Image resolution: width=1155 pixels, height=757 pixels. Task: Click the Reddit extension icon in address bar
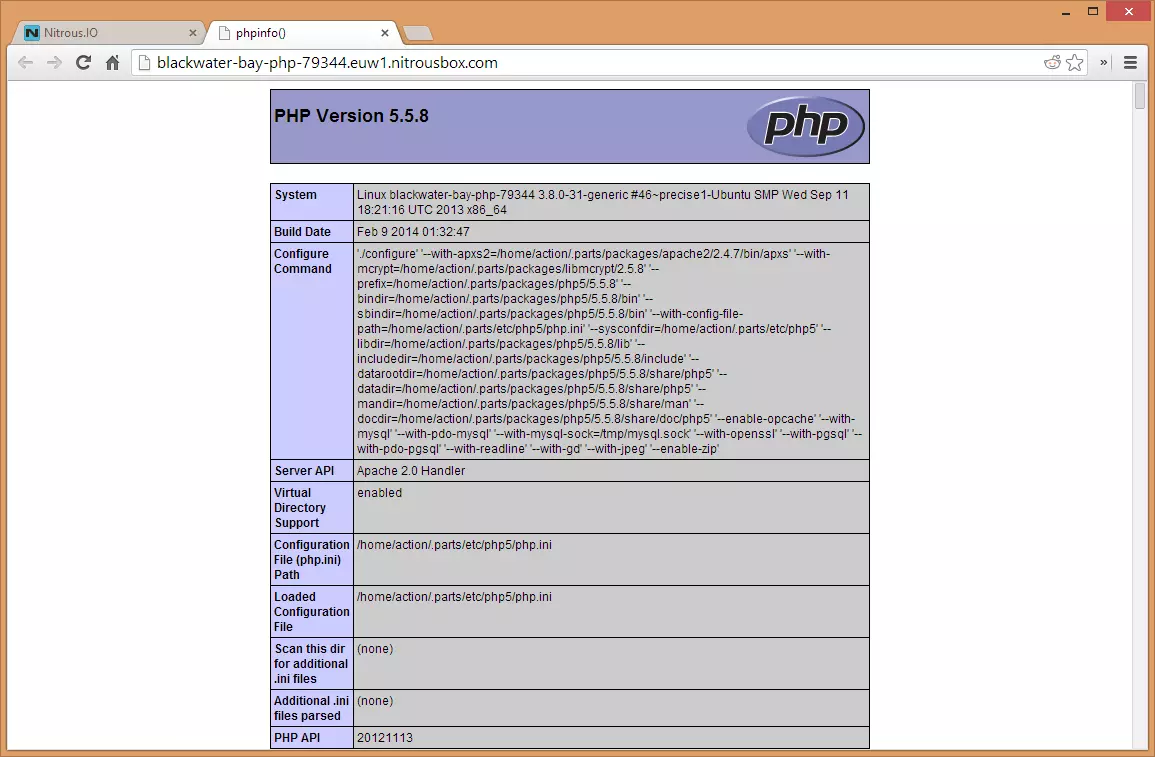(1052, 63)
